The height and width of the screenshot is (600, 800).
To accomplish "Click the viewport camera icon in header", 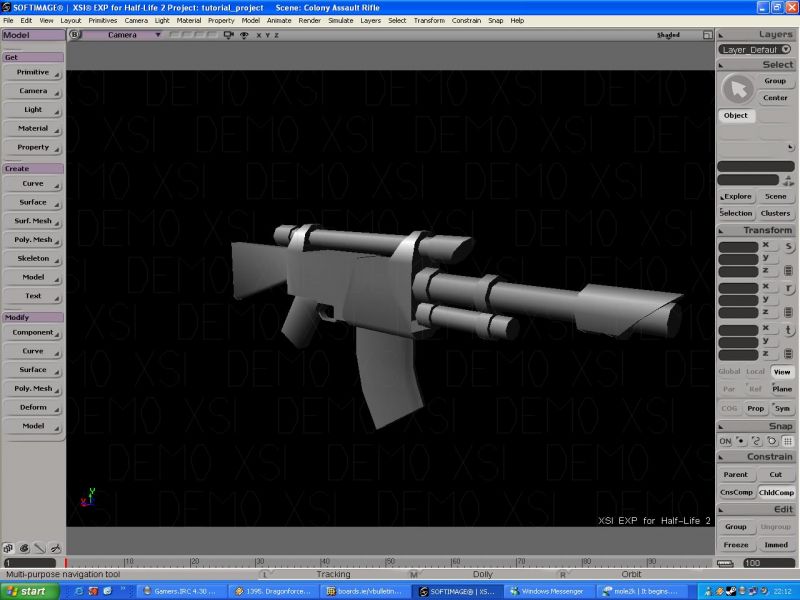I will coord(229,35).
